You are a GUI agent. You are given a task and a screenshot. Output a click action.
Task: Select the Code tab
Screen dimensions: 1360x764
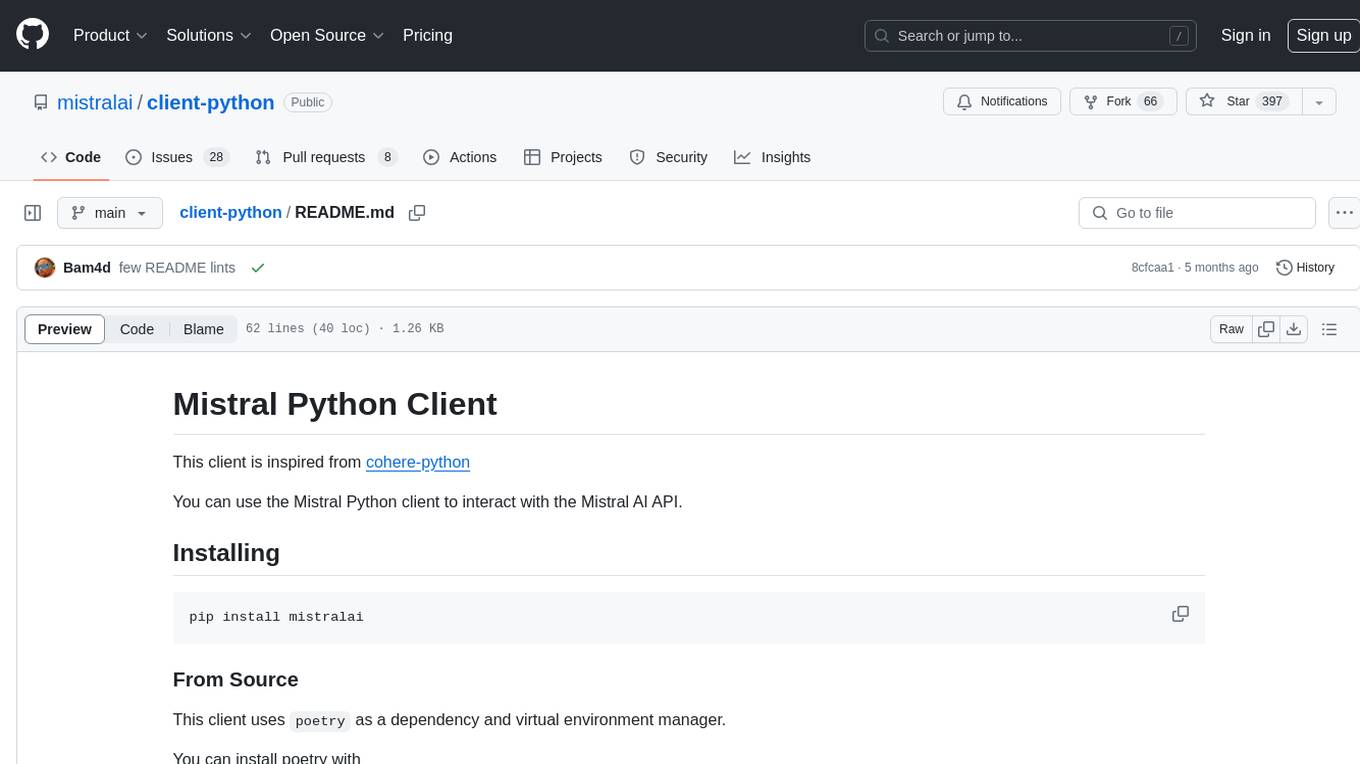tap(70, 157)
